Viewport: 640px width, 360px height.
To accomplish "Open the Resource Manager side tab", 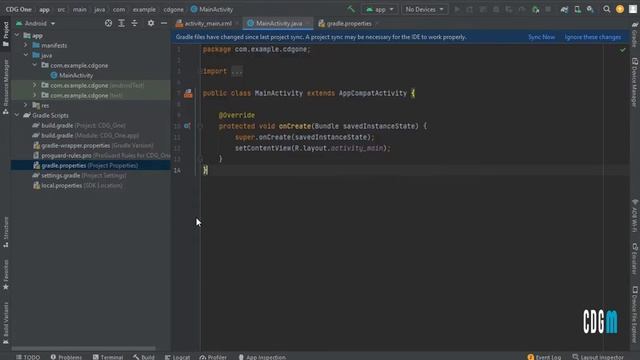I will 6,87.
